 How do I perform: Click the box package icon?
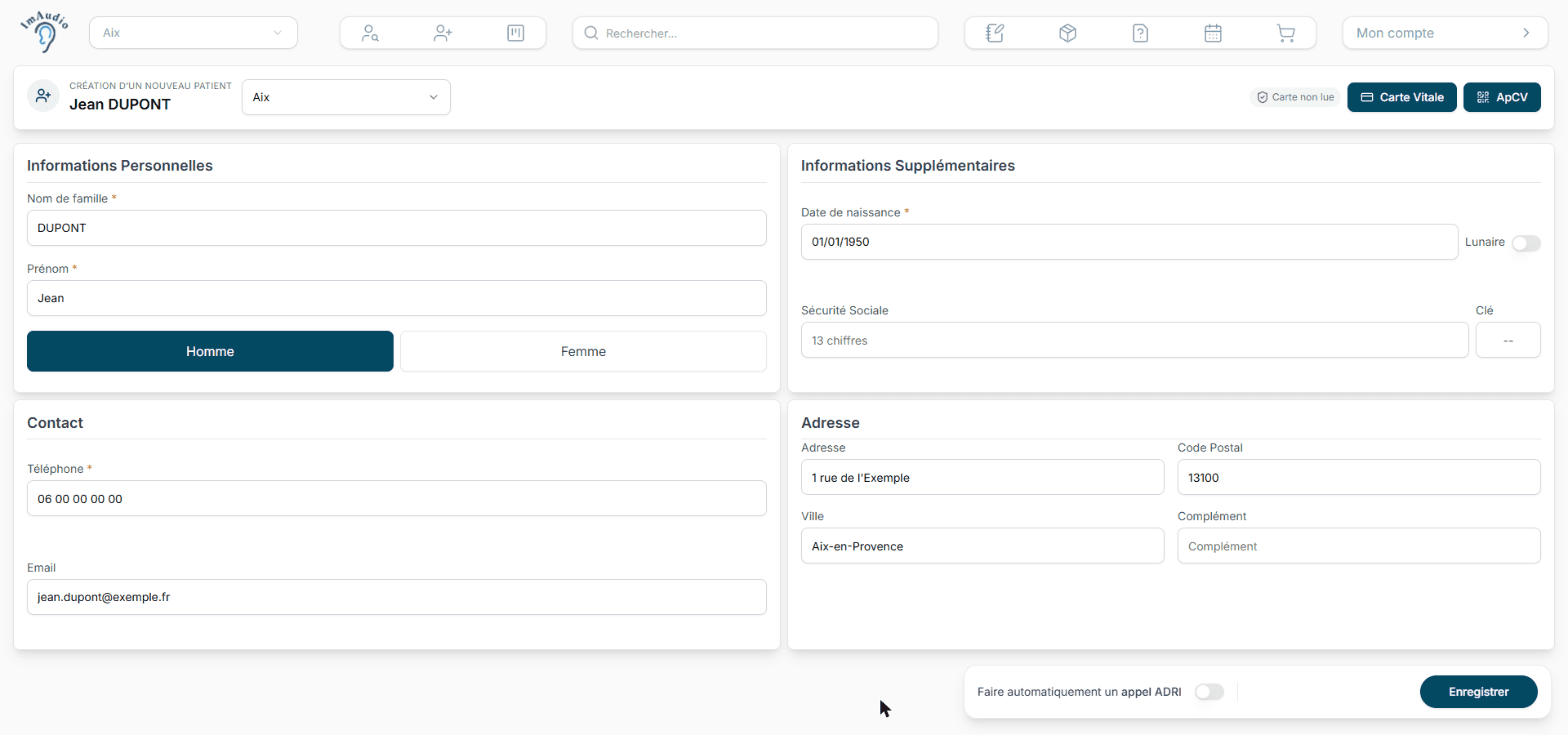point(1067,33)
